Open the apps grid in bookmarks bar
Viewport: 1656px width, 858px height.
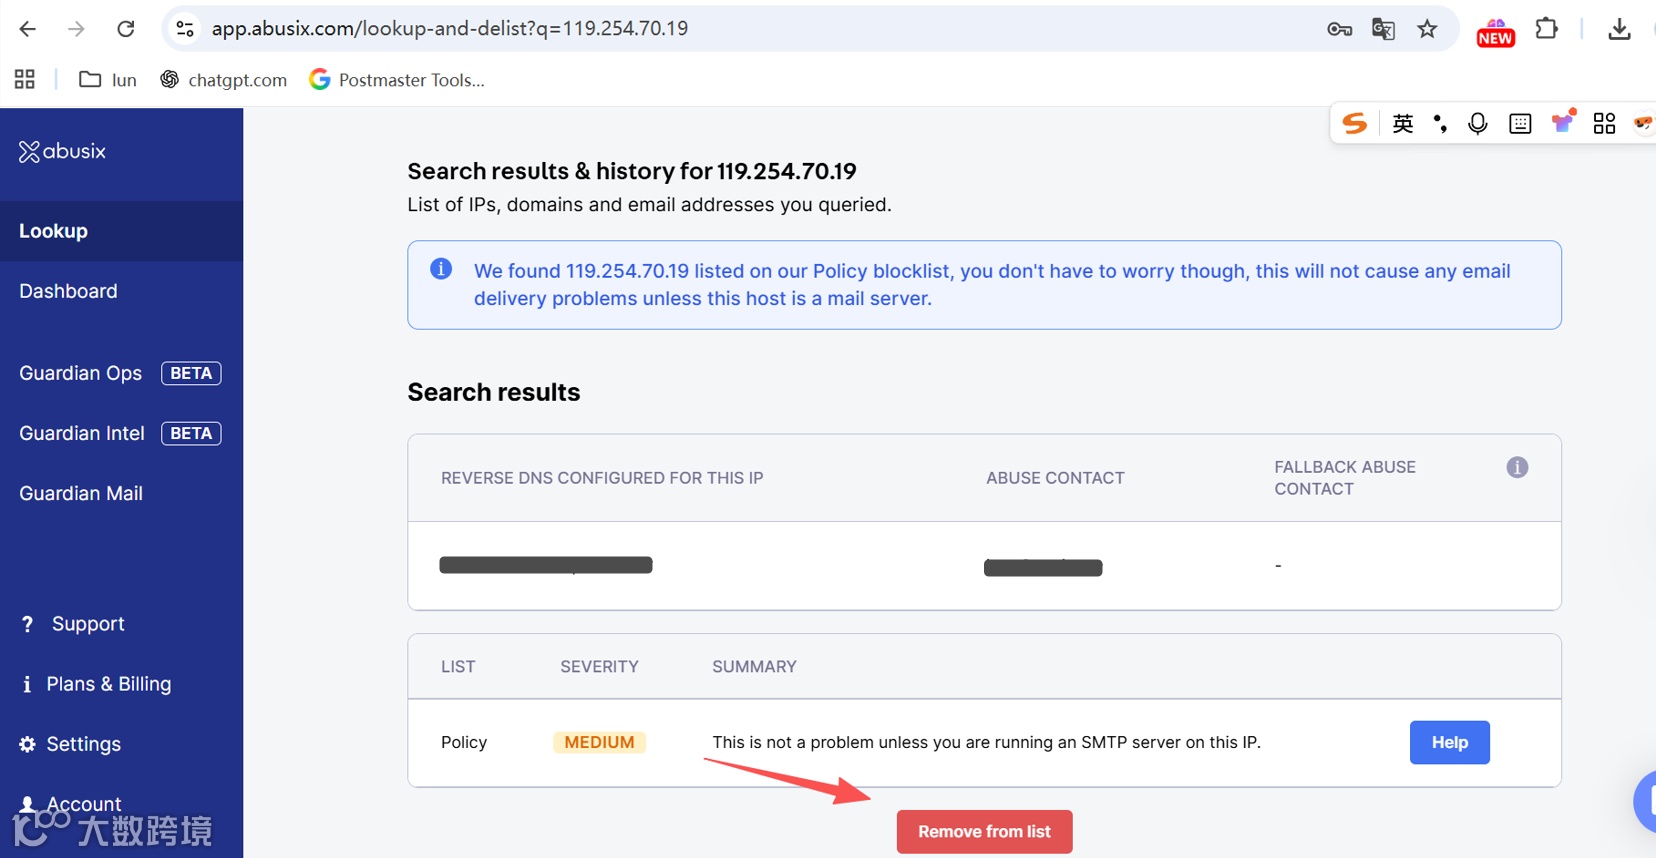25,80
